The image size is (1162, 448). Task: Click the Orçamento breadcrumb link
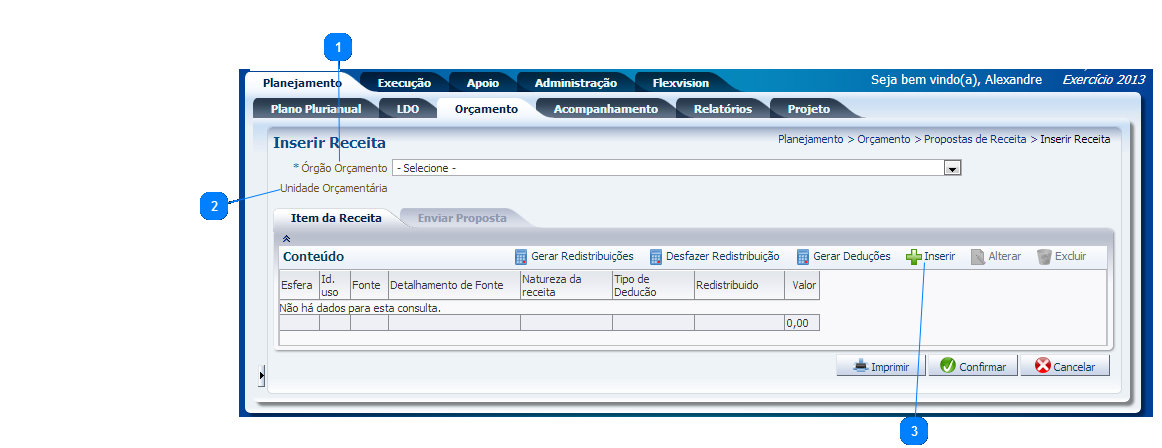pyautogui.click(x=883, y=140)
